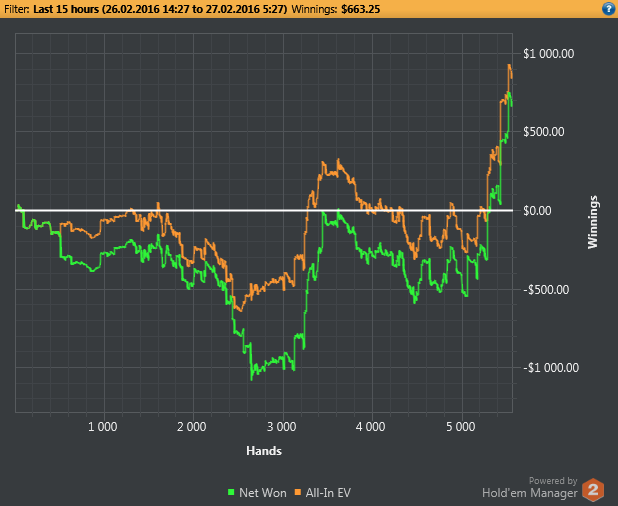The width and height of the screenshot is (618, 506).
Task: Click the Filter date range text
Action: point(160,9)
